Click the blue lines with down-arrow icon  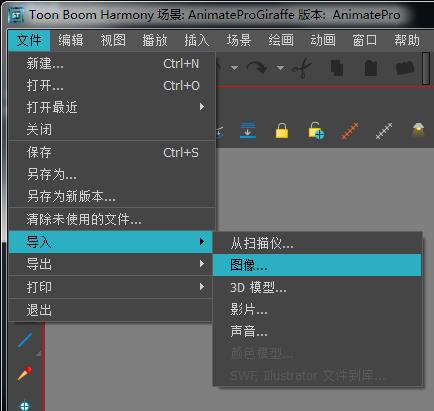click(248, 130)
